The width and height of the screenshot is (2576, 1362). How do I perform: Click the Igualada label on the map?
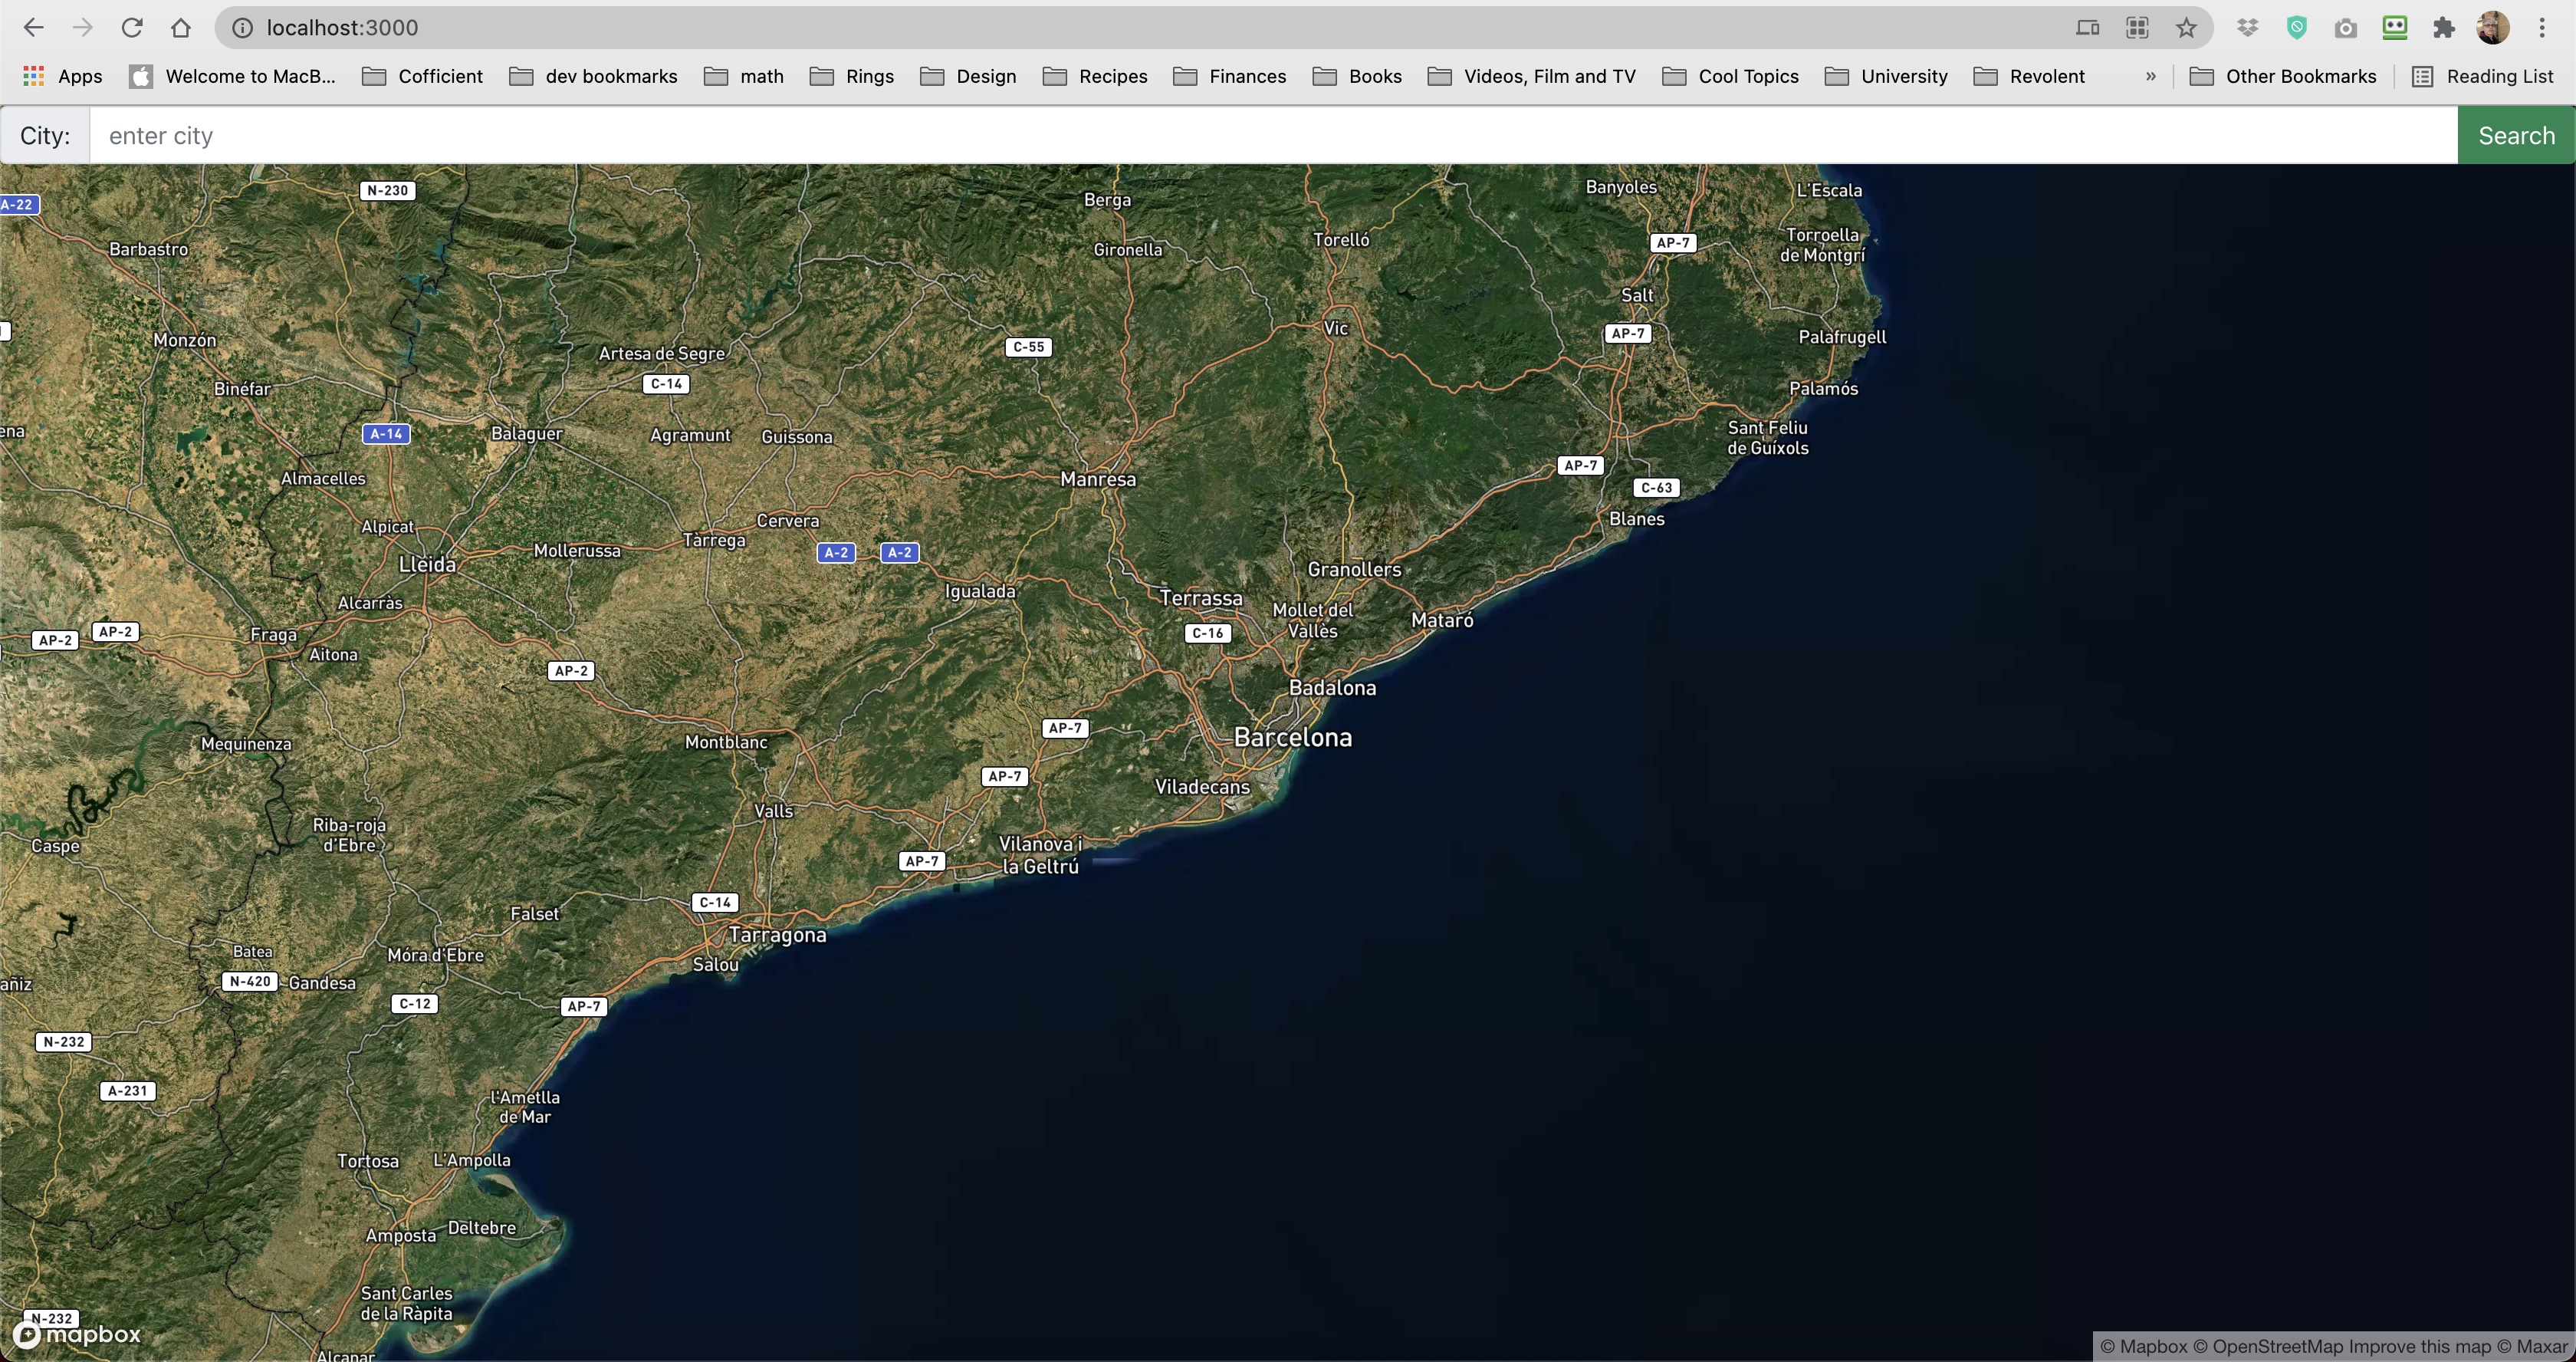[x=980, y=591]
